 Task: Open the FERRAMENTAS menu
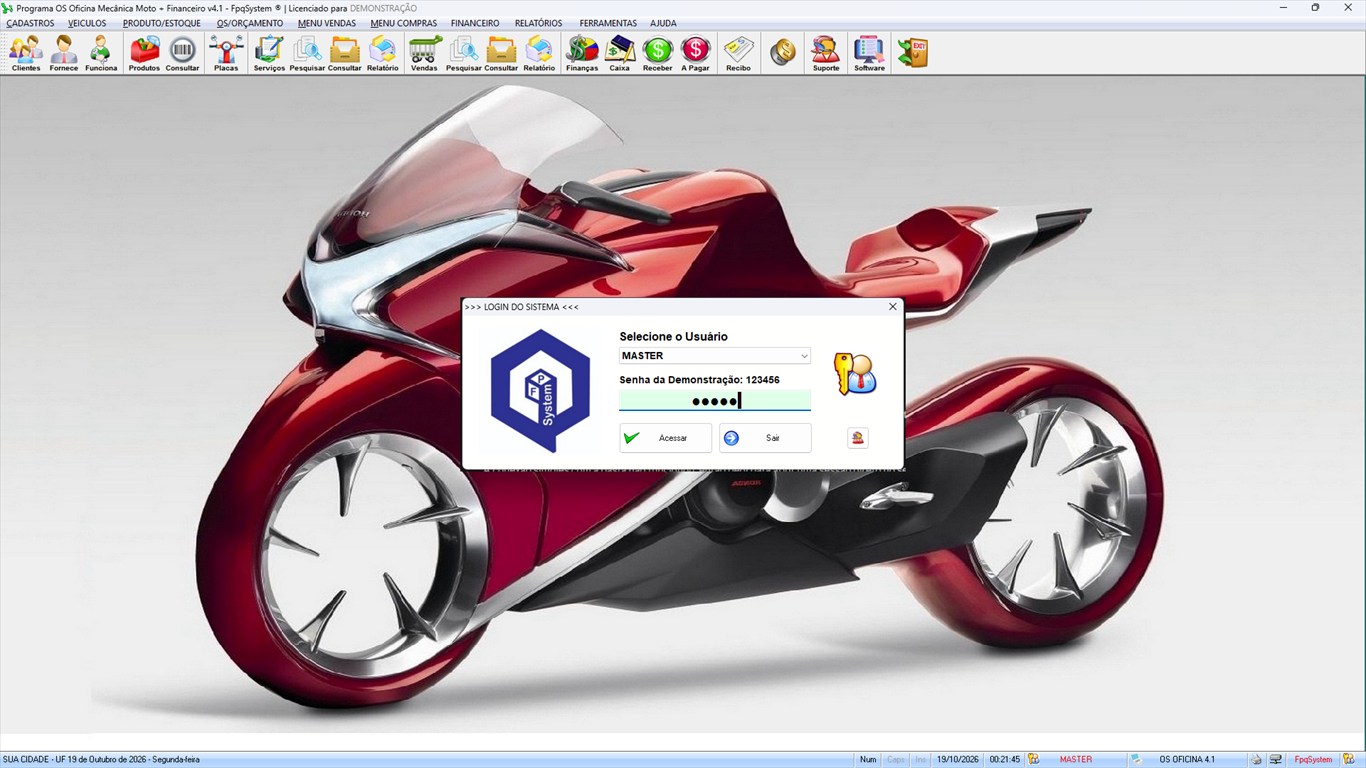[608, 23]
